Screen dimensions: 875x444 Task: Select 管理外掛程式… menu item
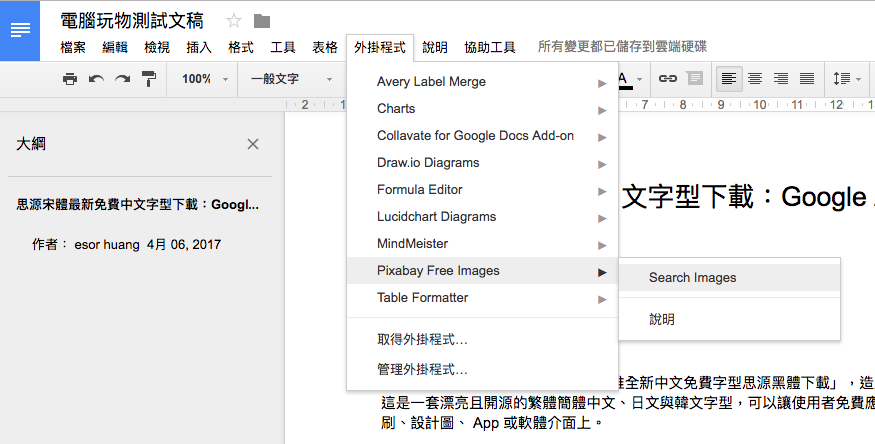(x=482, y=369)
